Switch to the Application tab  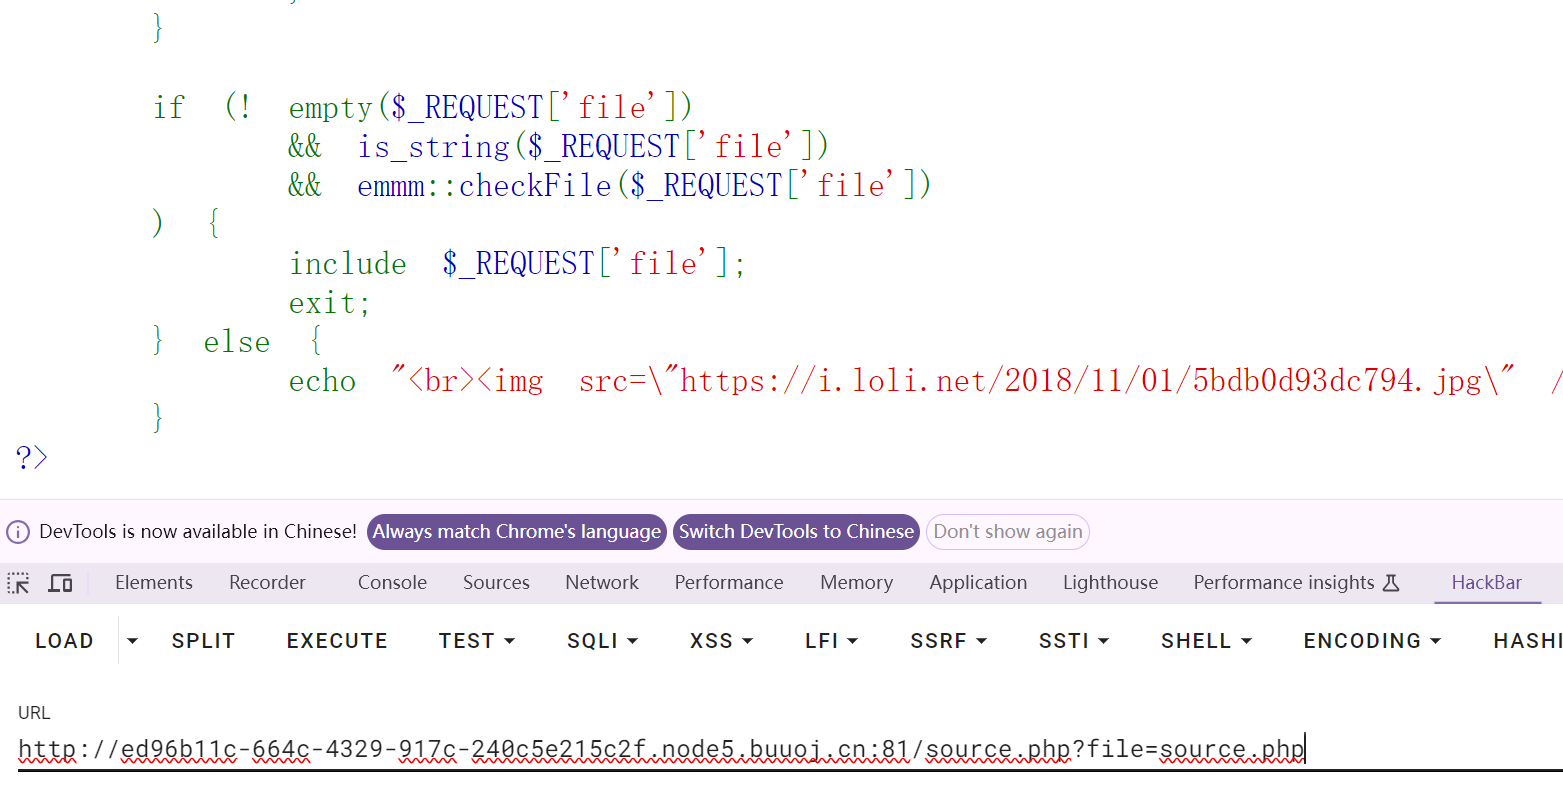(x=978, y=583)
